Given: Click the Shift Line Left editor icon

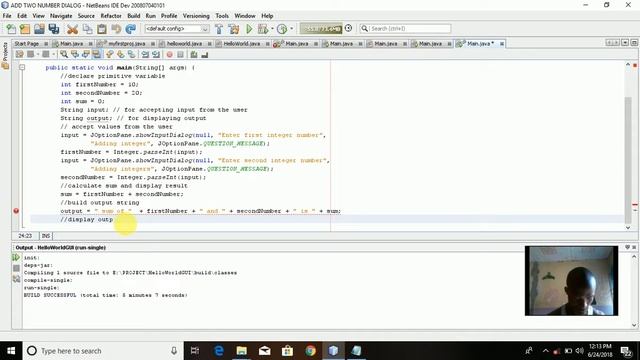Looking at the screenshot, I should 145,54.
